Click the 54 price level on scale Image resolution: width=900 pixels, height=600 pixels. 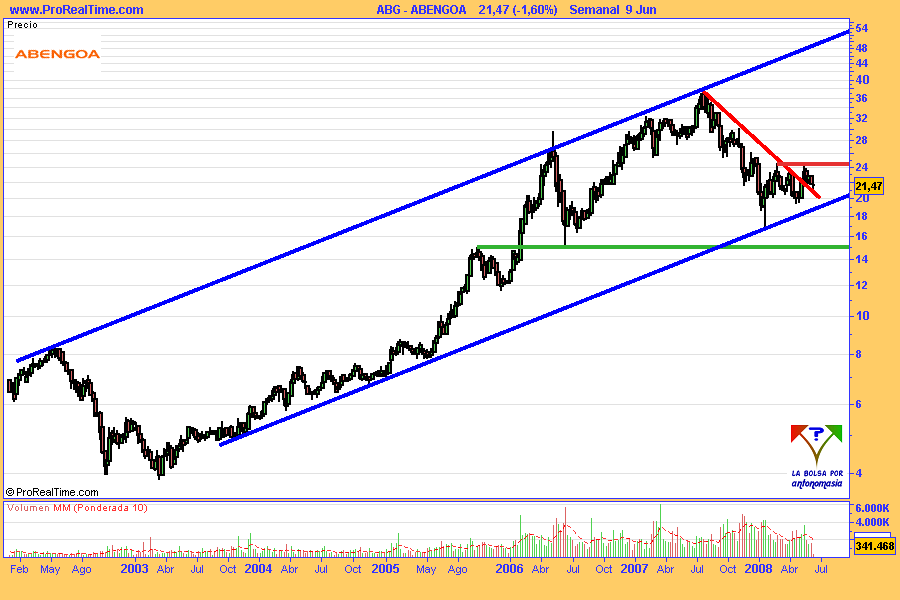tap(862, 28)
